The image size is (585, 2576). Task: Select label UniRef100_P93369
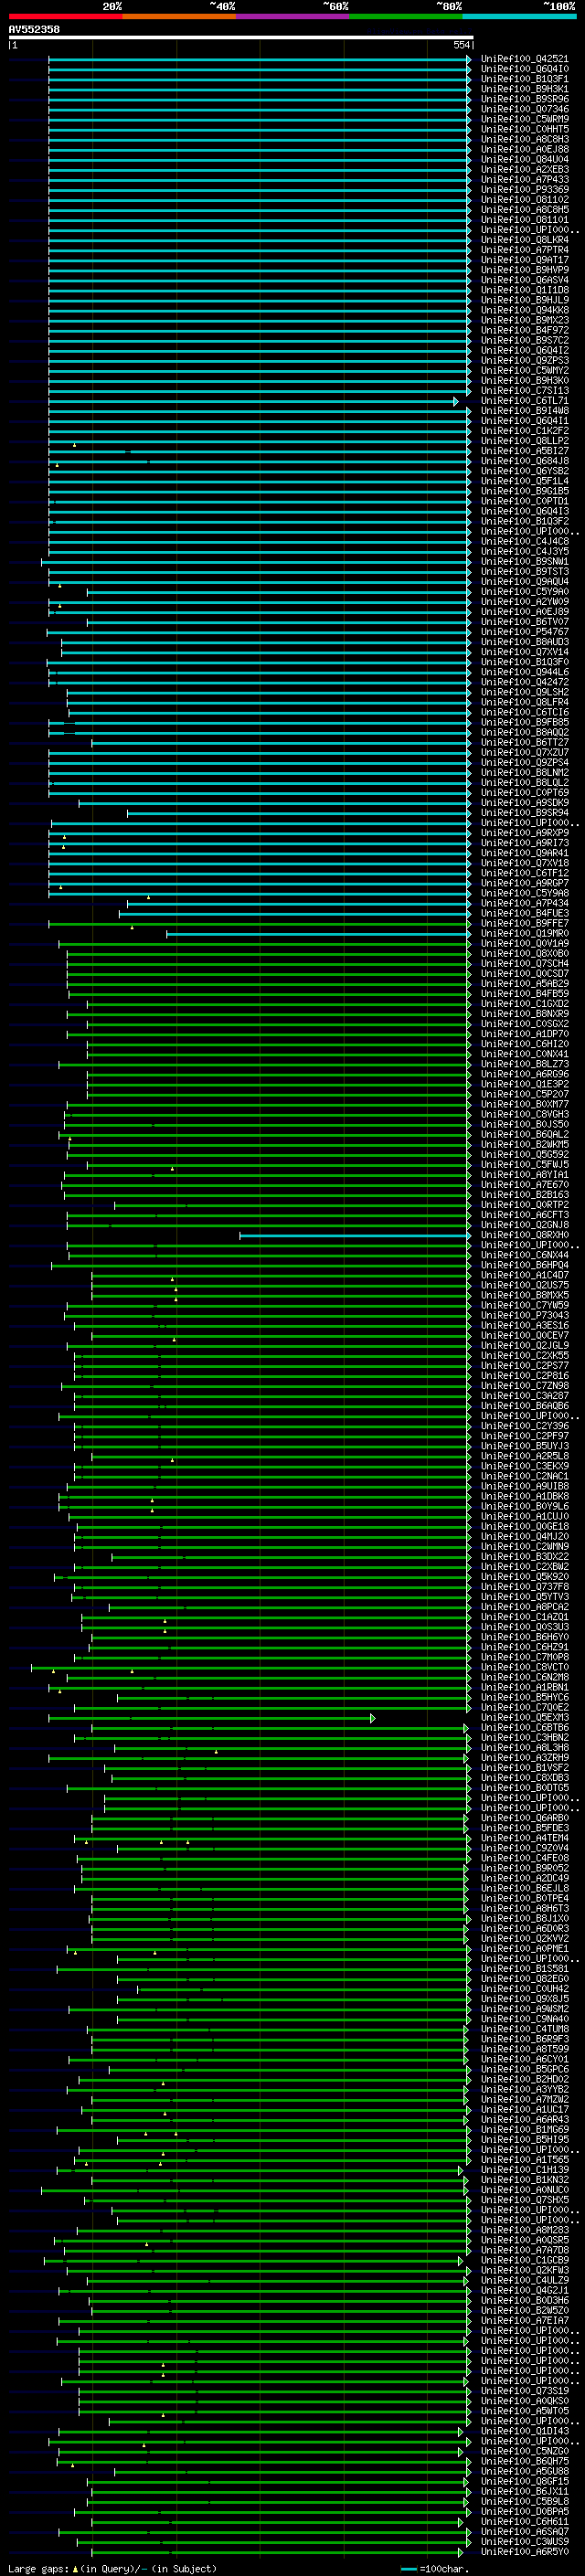coord(524,189)
